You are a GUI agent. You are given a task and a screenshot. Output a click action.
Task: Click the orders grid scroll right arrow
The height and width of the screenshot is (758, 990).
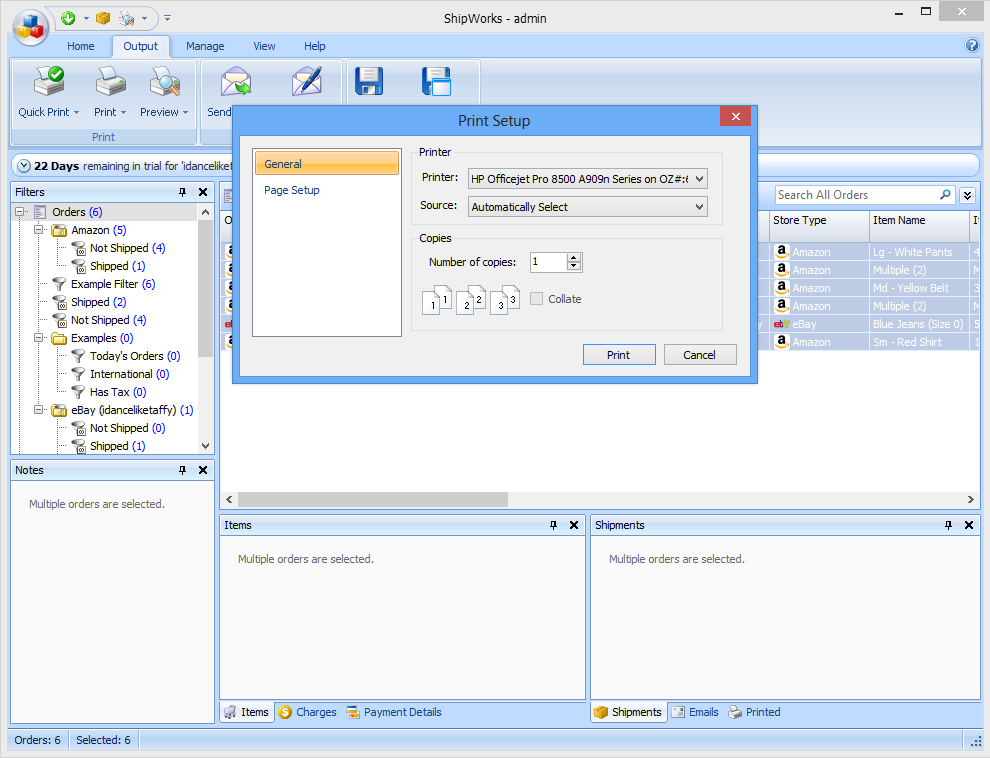(x=970, y=499)
